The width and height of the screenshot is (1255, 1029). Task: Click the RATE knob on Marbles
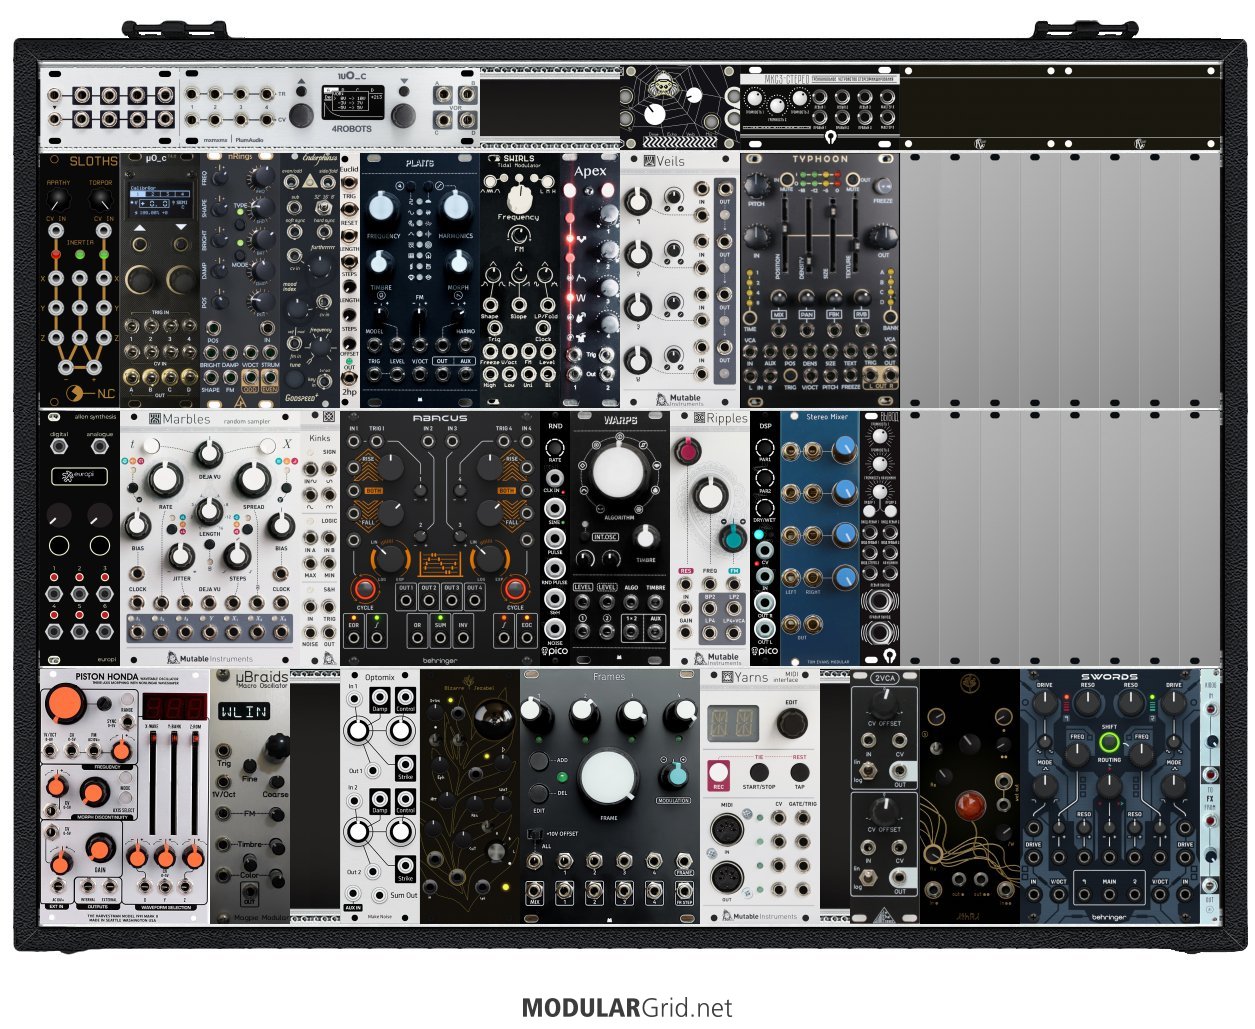click(165, 481)
